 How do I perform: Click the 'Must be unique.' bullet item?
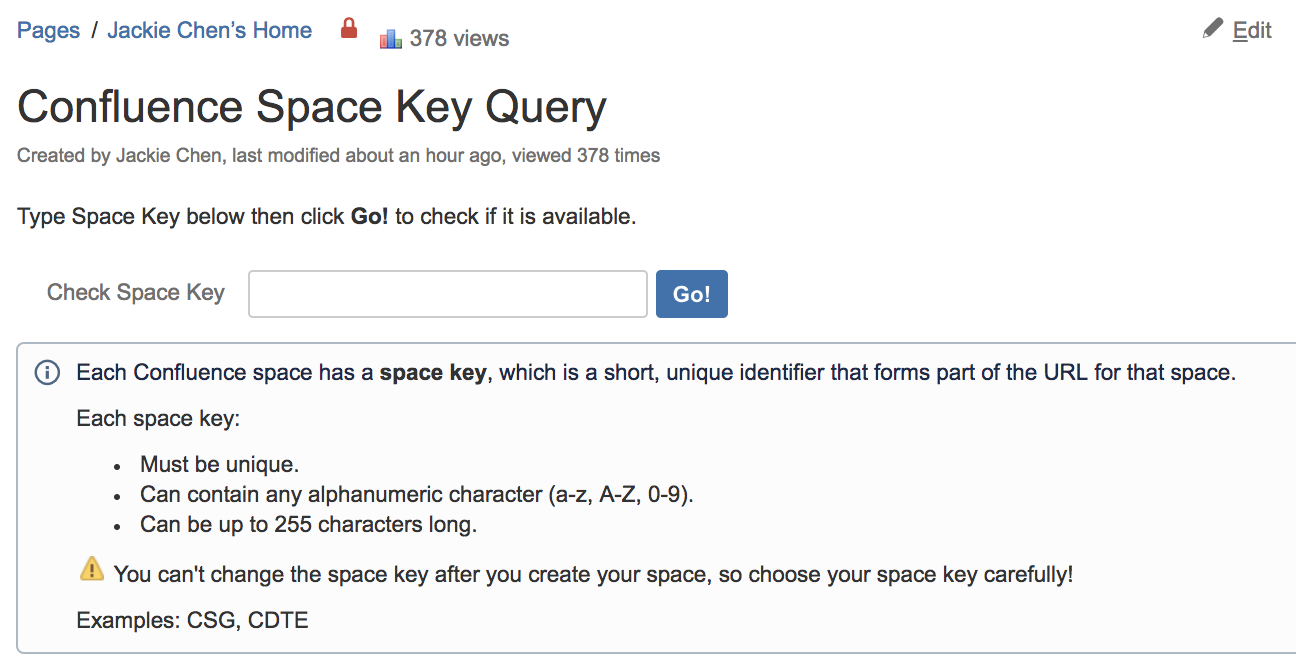219,464
